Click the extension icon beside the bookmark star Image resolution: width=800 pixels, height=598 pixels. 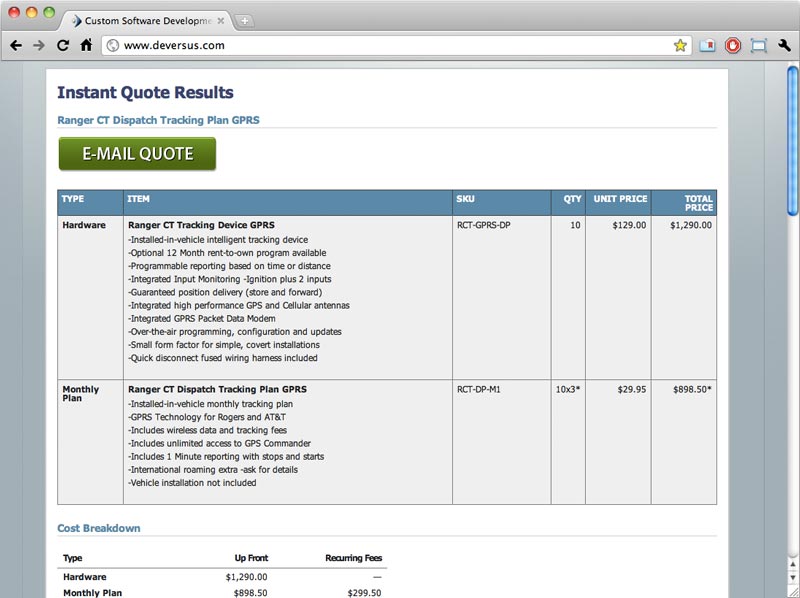(x=707, y=45)
